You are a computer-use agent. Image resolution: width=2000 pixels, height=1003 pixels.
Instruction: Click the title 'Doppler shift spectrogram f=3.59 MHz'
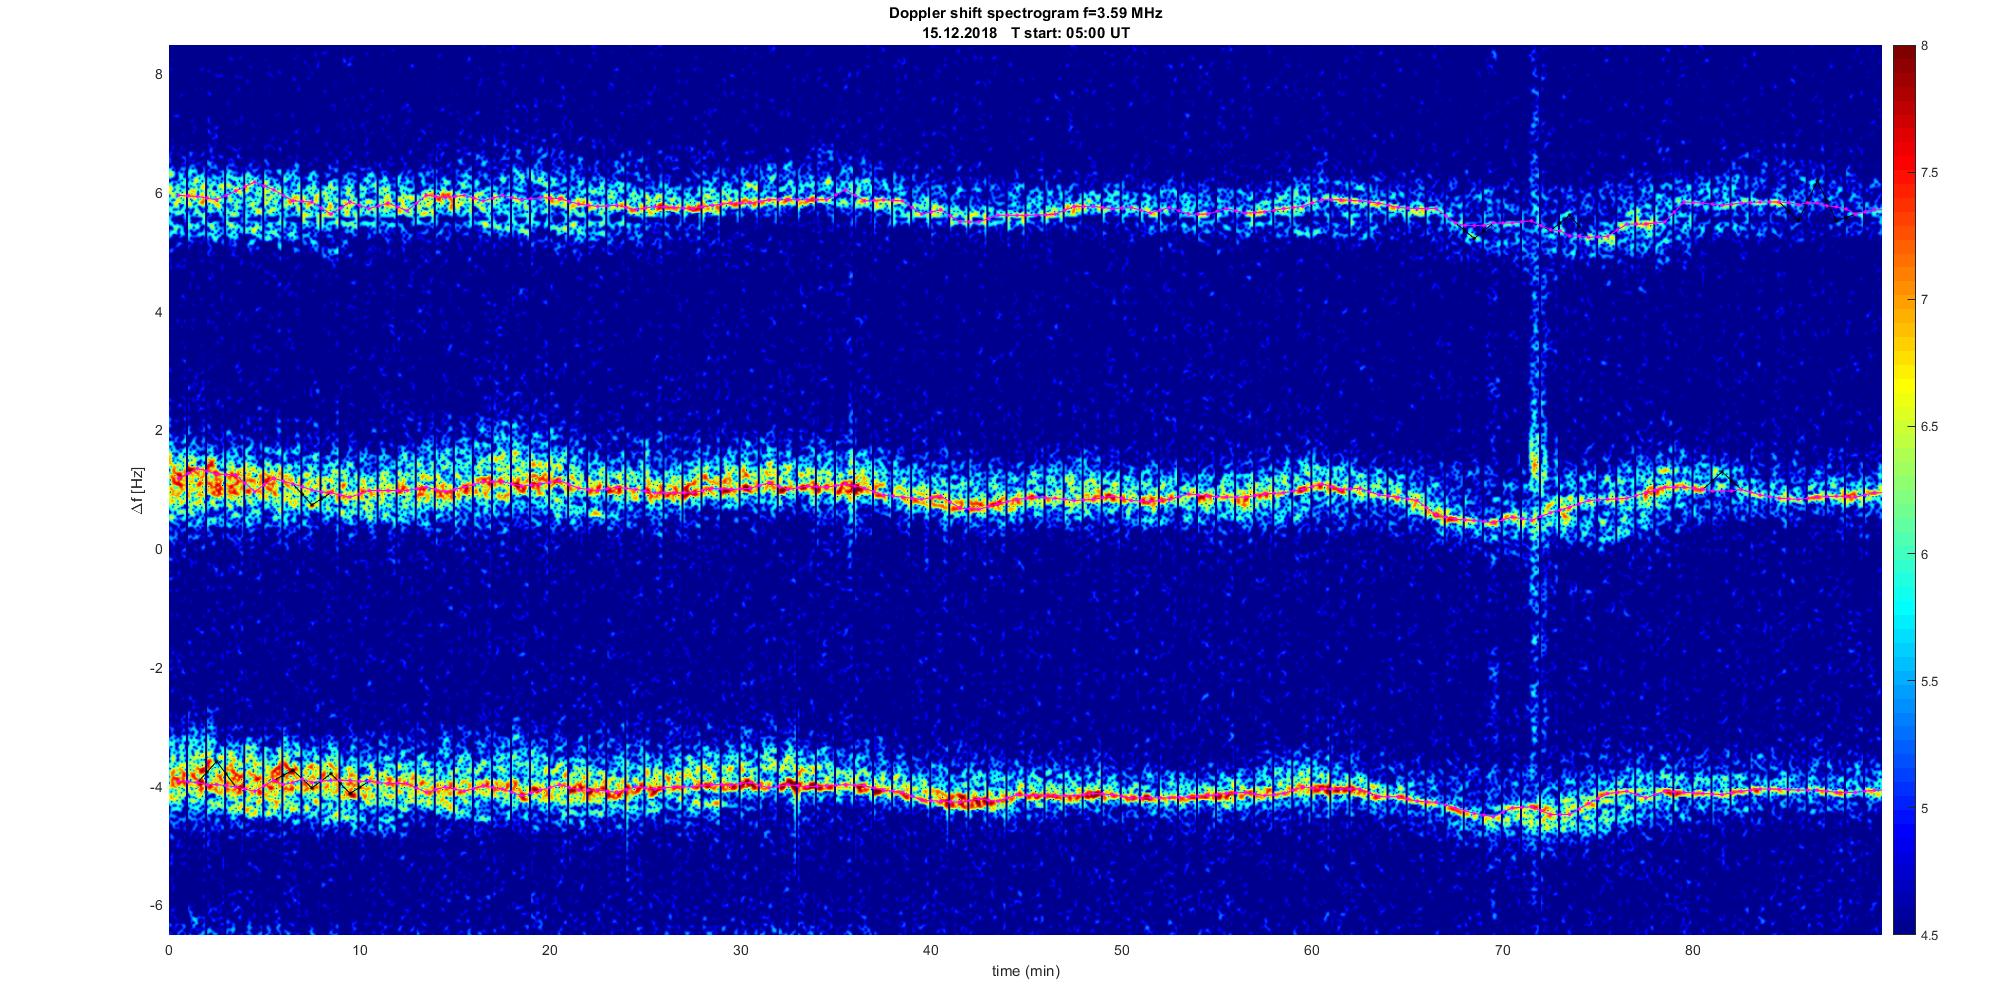point(1026,14)
